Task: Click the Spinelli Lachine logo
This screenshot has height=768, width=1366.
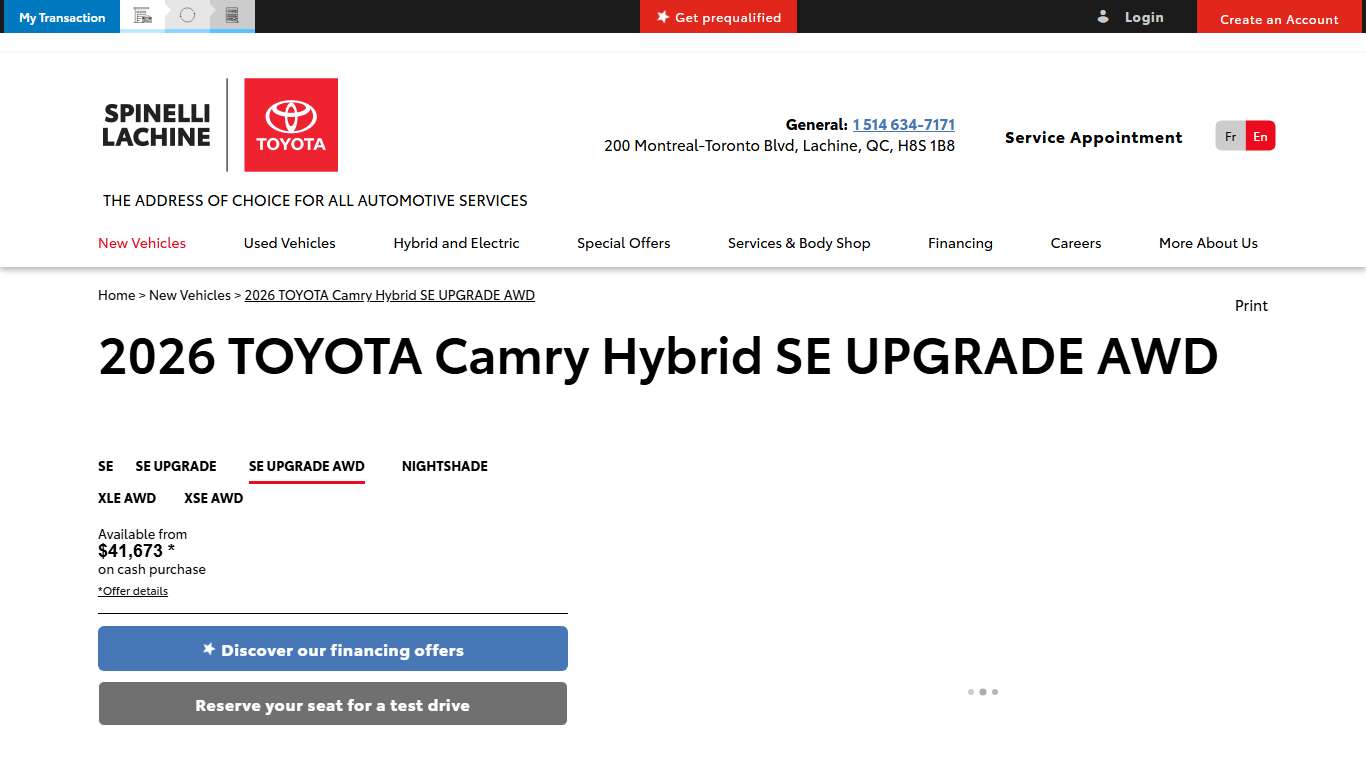Action: 156,124
